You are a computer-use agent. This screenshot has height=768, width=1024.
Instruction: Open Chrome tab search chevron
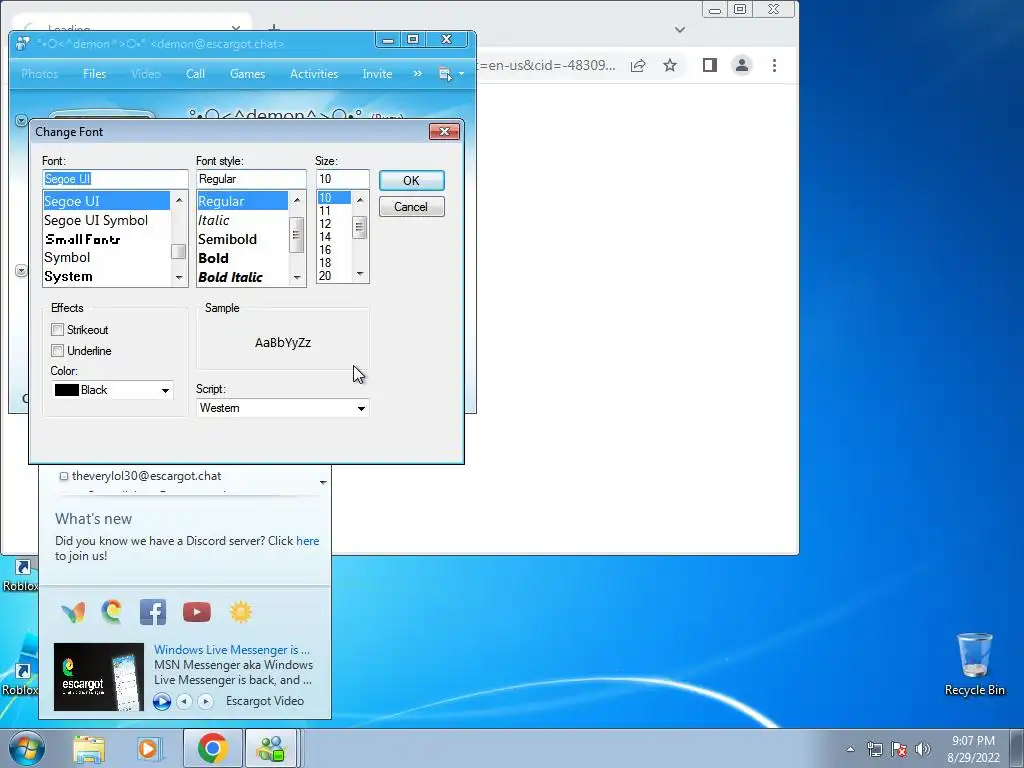(680, 29)
